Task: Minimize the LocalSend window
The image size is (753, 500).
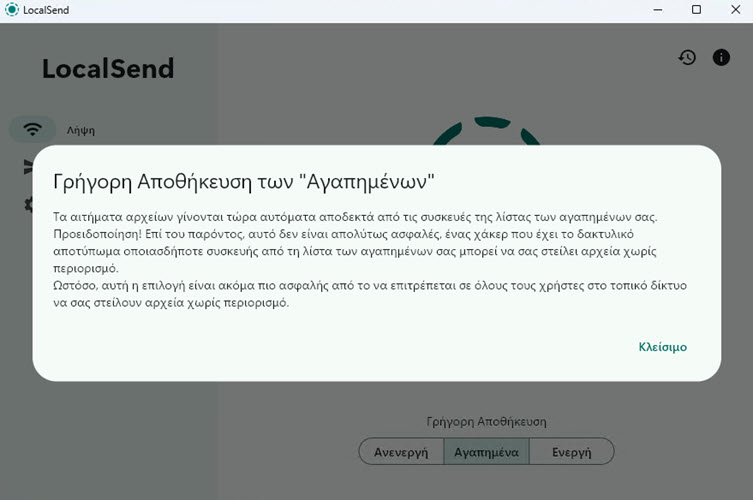Action: point(657,10)
